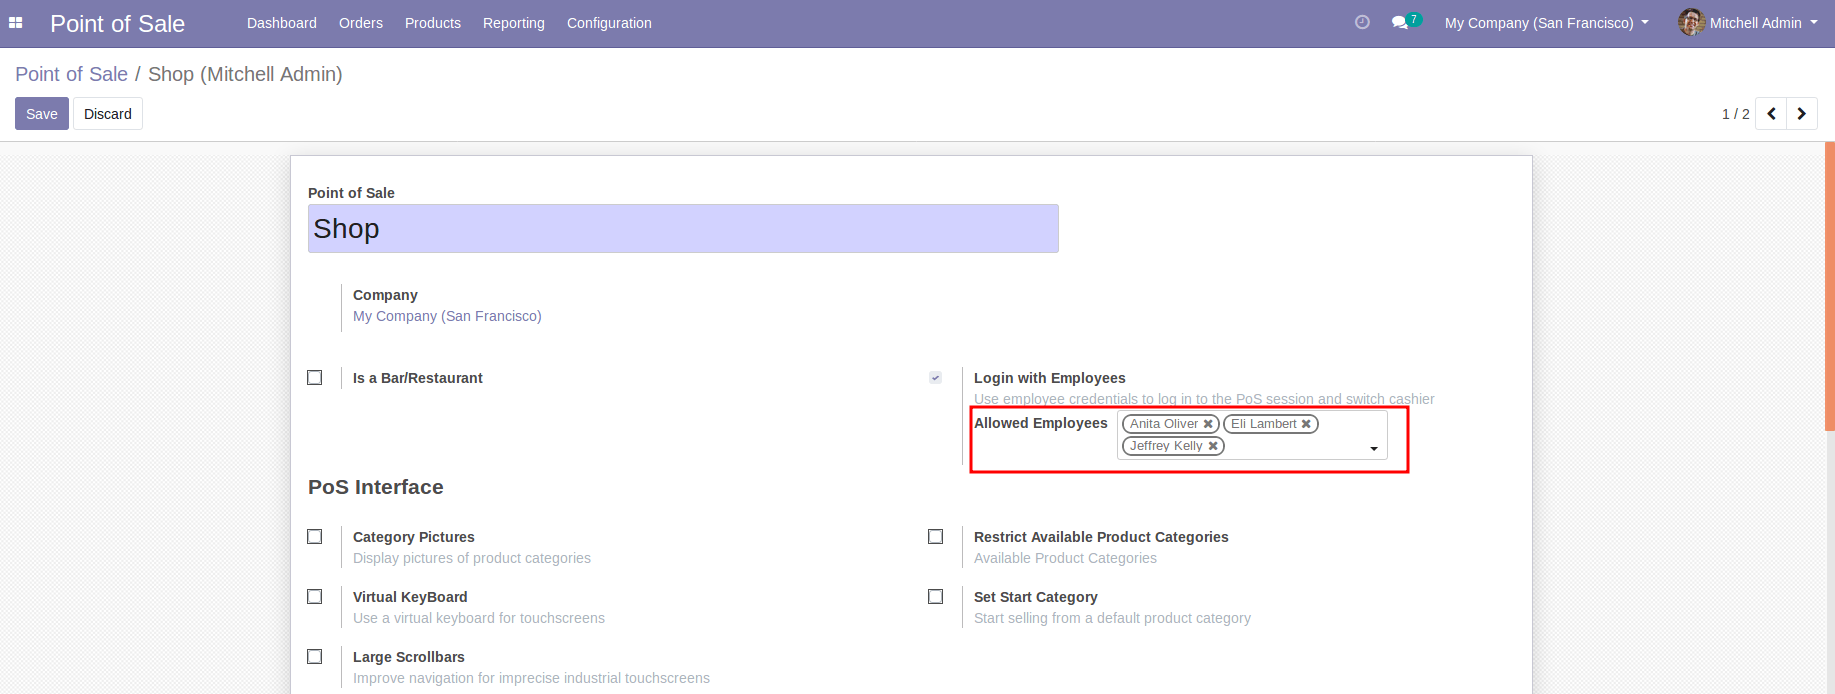Remove Eli Lambert from allowed employees
The image size is (1835, 694).
click(1306, 424)
